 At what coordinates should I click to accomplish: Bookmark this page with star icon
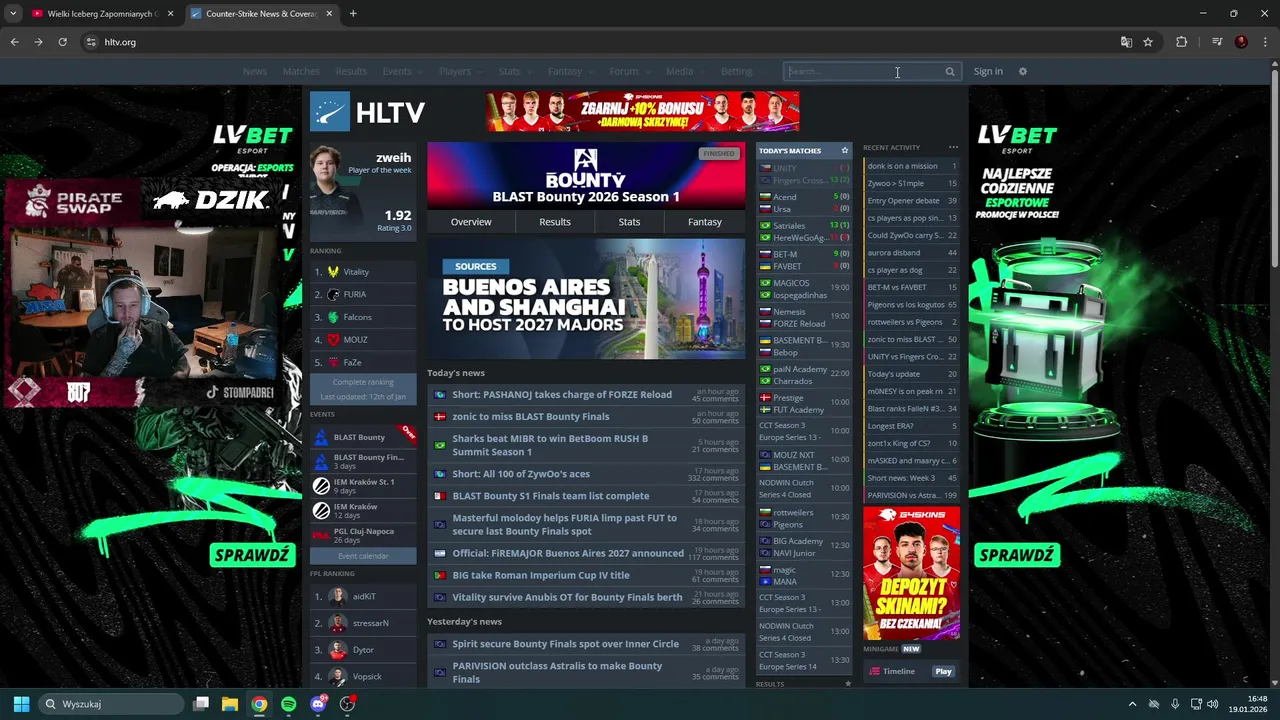(1148, 42)
